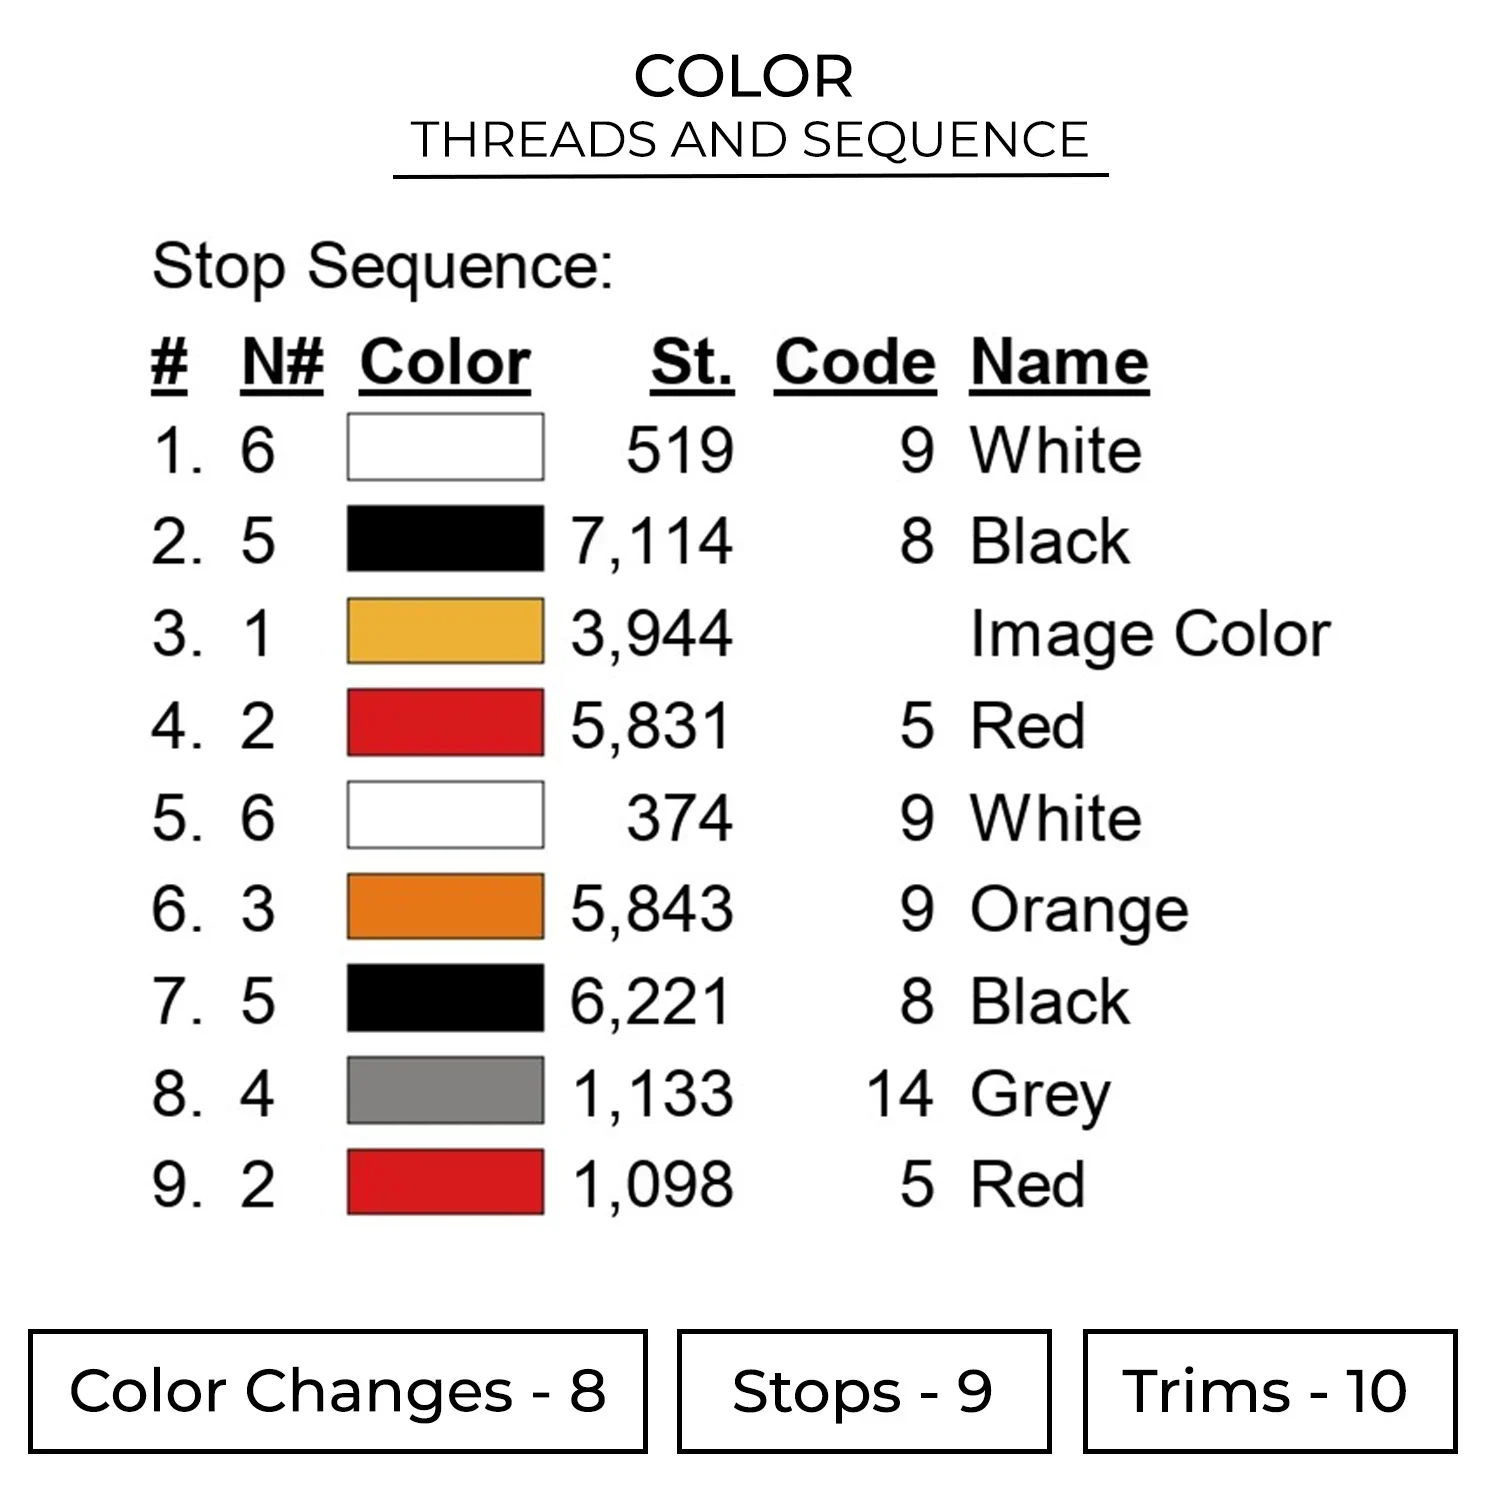This screenshot has width=1500, height=1500.
Task: Click the Color Changes - 8 box
Action: tap(338, 1391)
